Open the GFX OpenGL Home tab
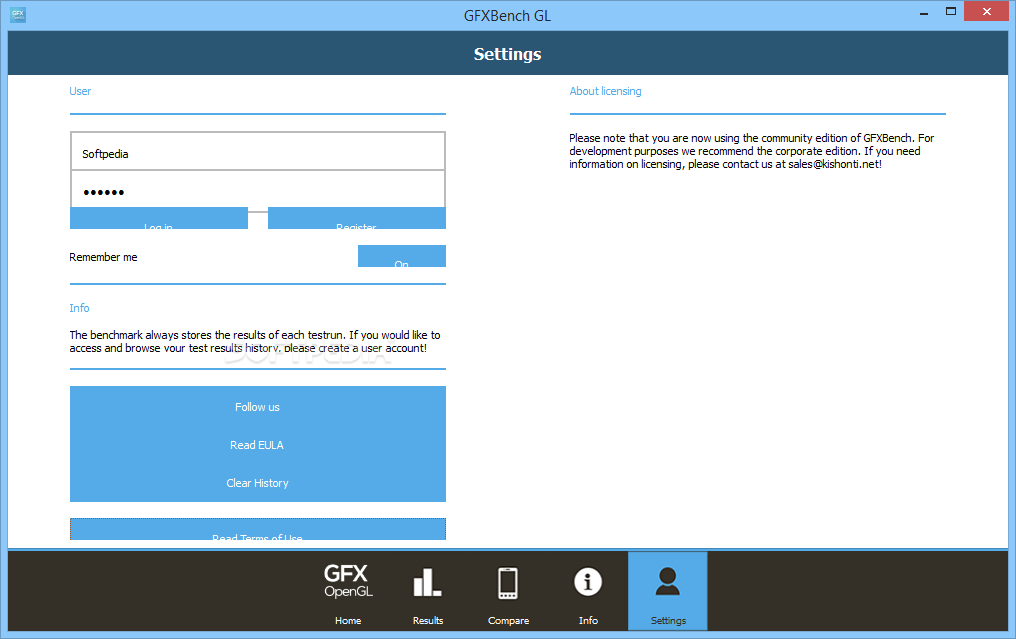 pyautogui.click(x=348, y=591)
